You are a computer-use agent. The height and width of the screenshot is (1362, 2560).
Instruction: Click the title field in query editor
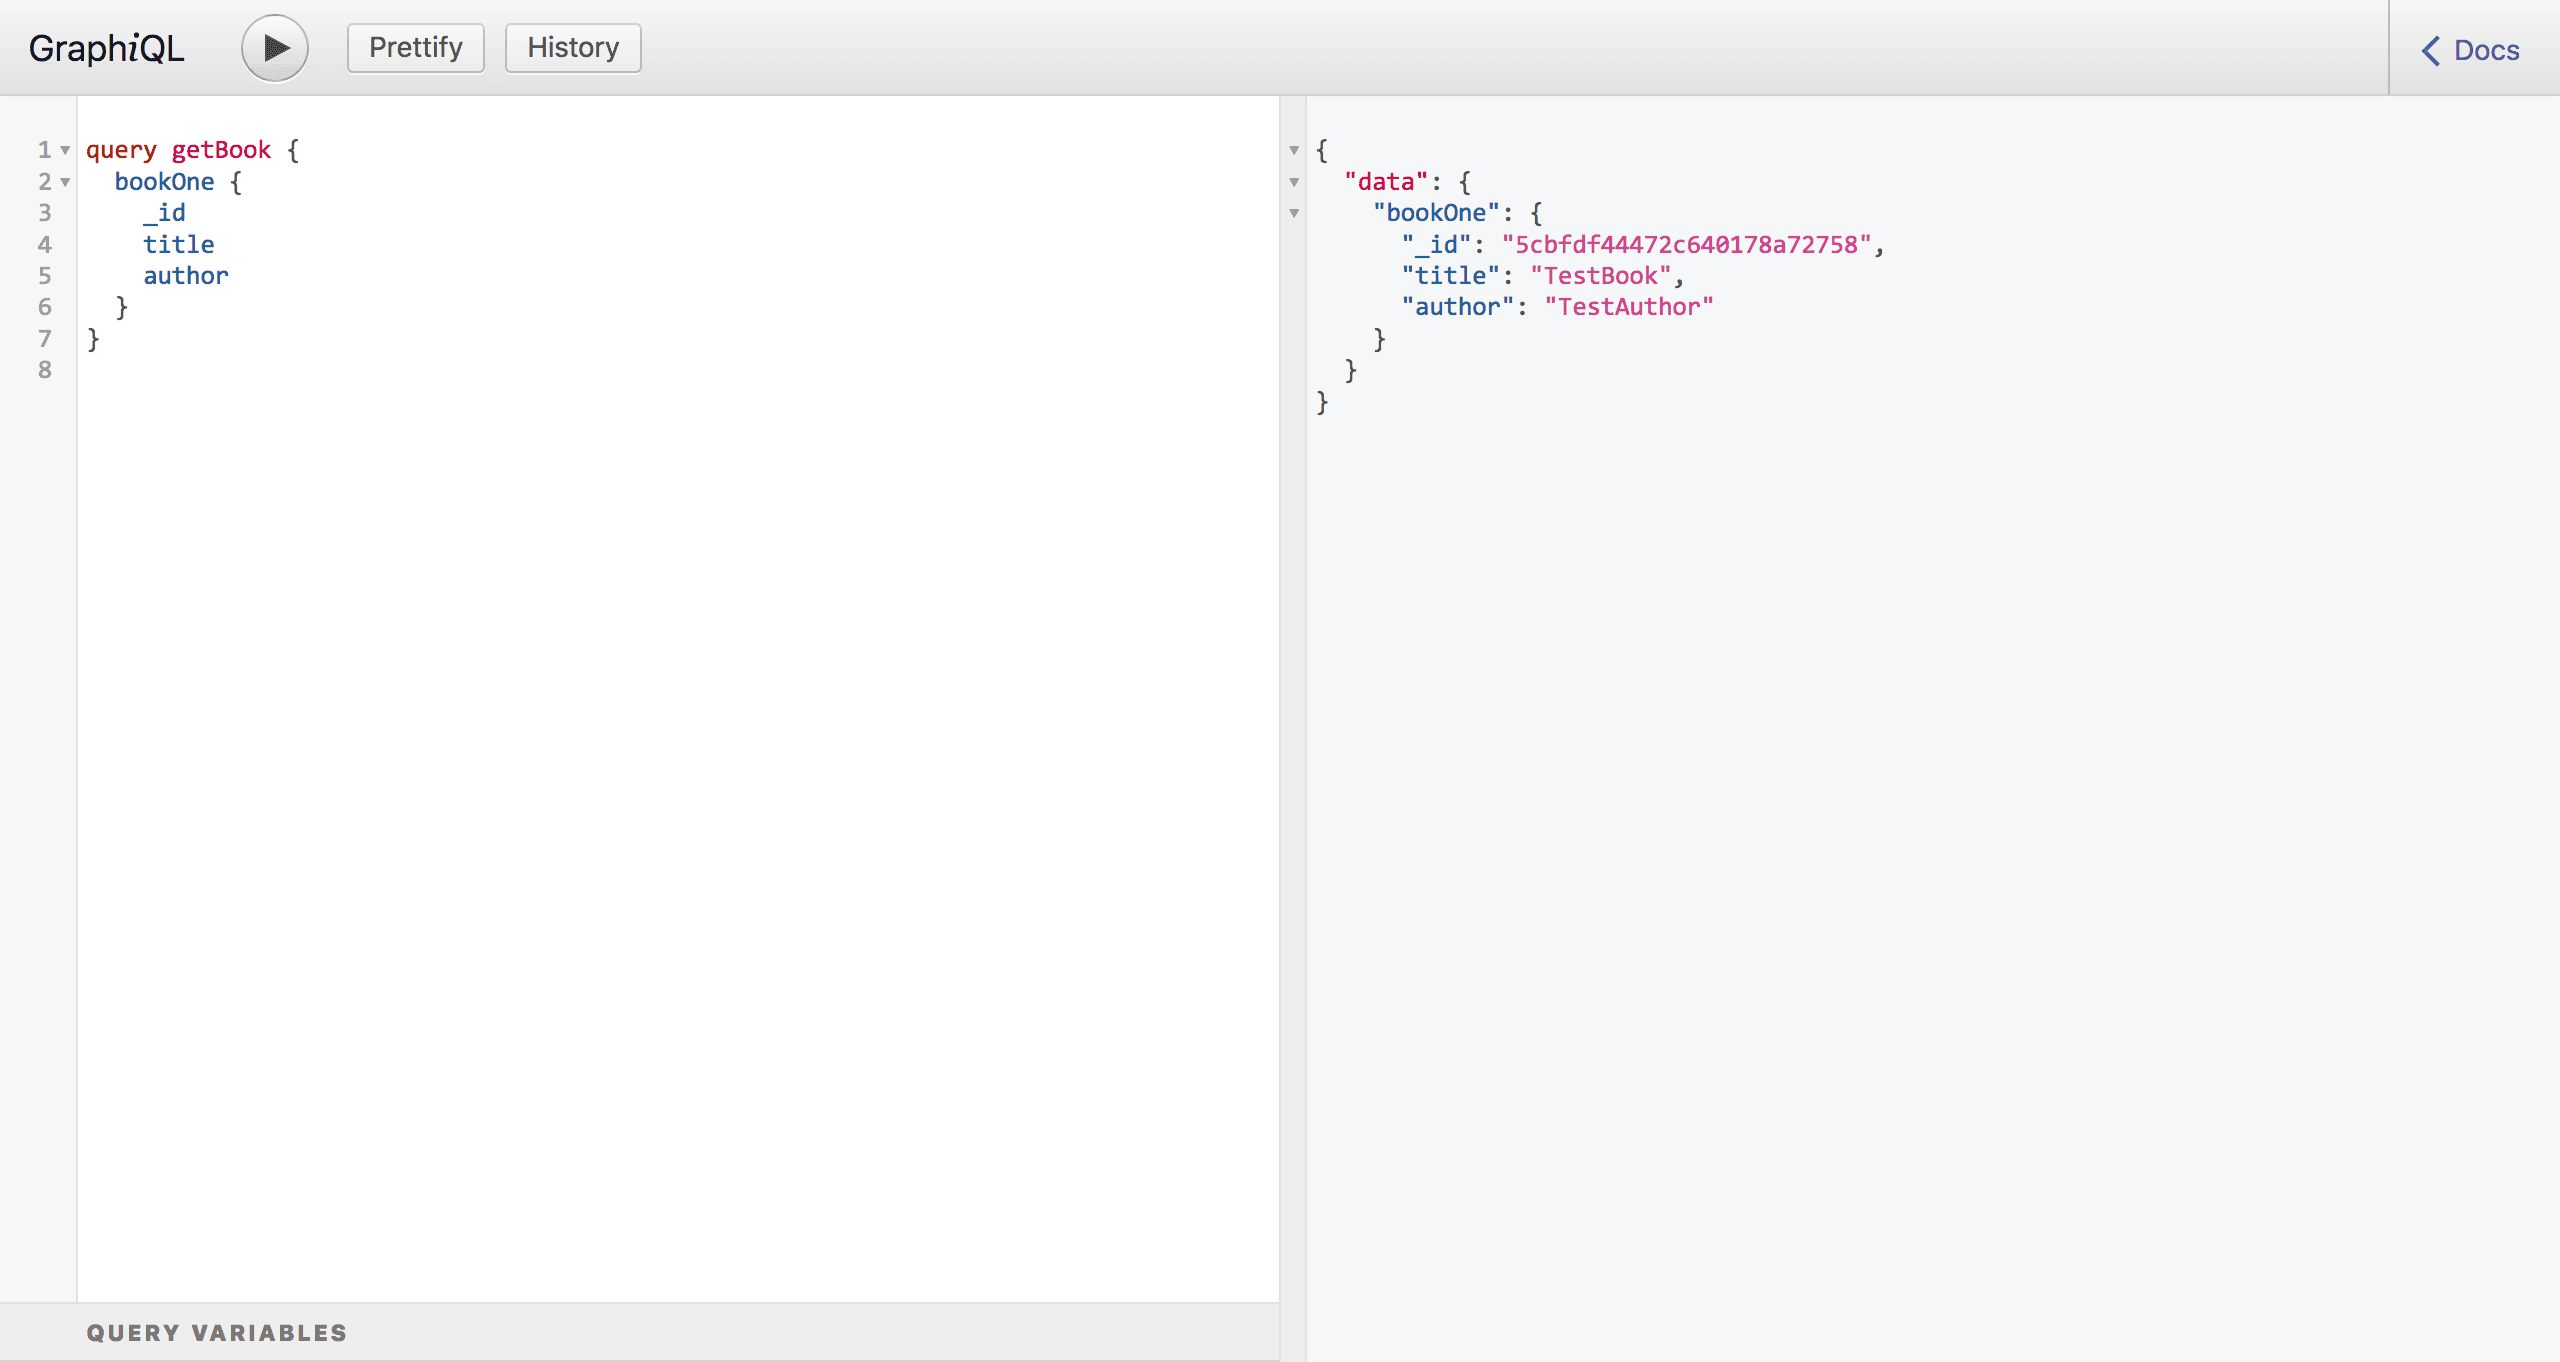point(178,245)
